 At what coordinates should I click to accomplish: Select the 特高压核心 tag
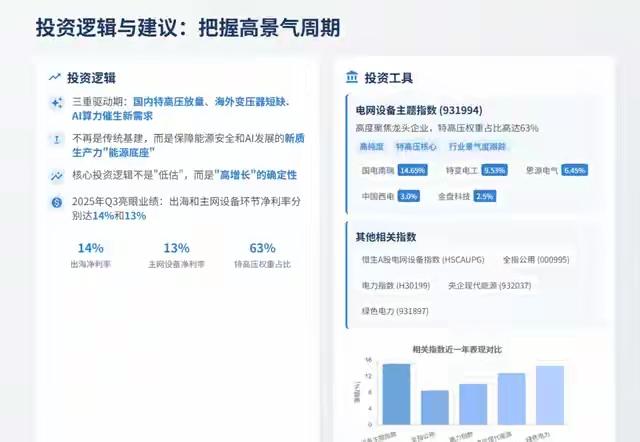(416, 147)
